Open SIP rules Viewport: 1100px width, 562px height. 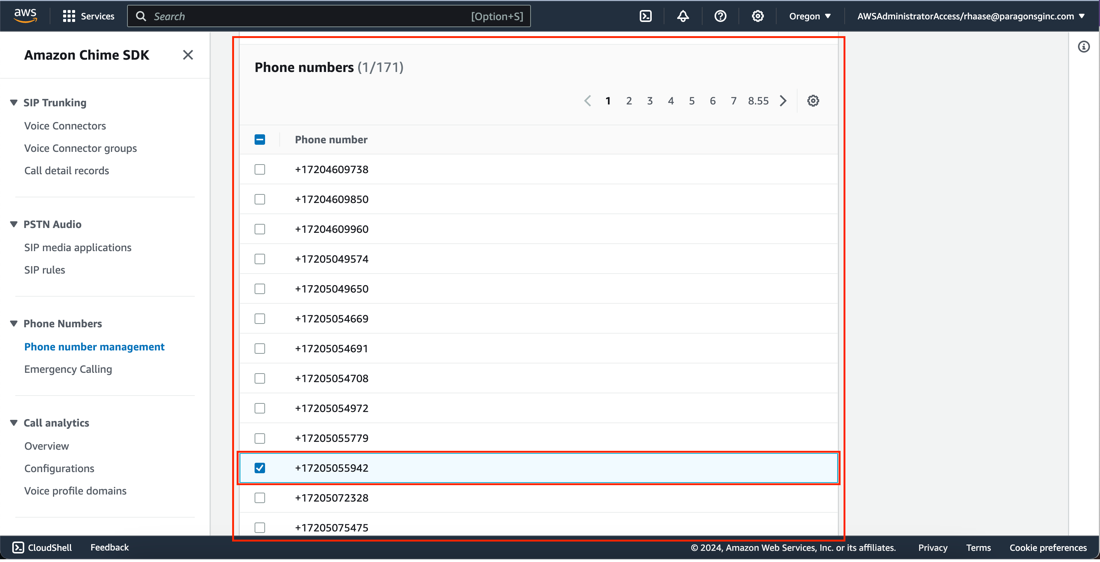pyautogui.click(x=45, y=270)
